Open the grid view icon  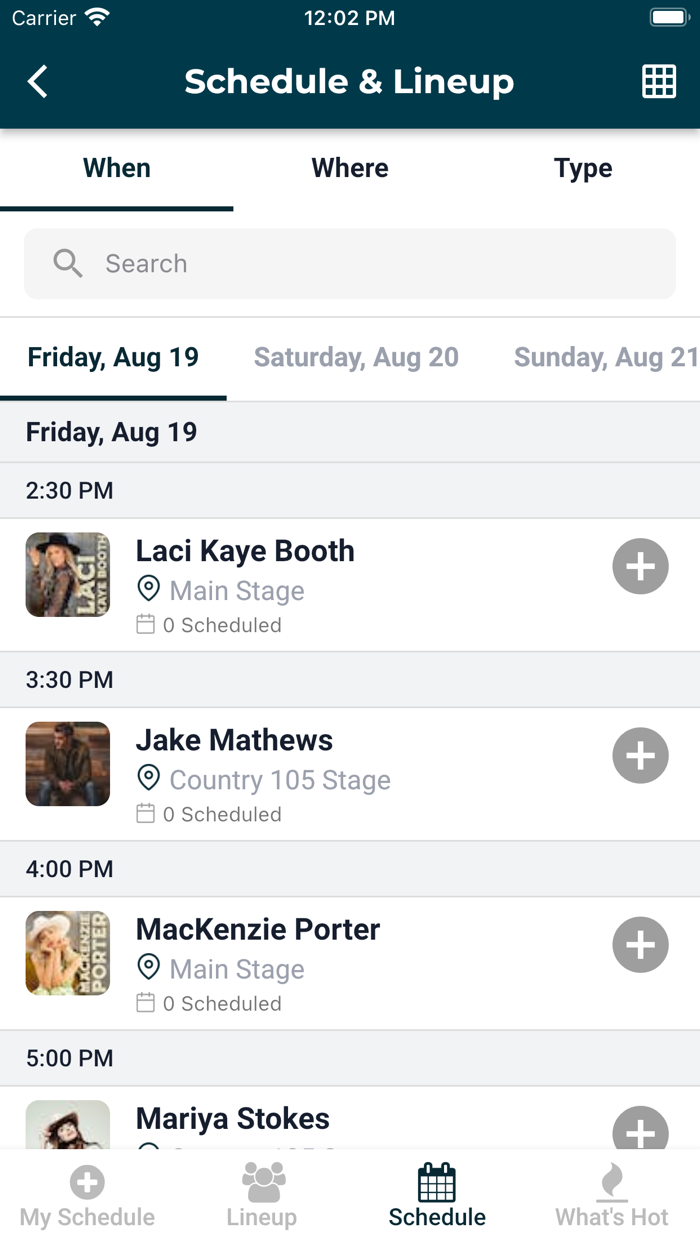pos(659,82)
